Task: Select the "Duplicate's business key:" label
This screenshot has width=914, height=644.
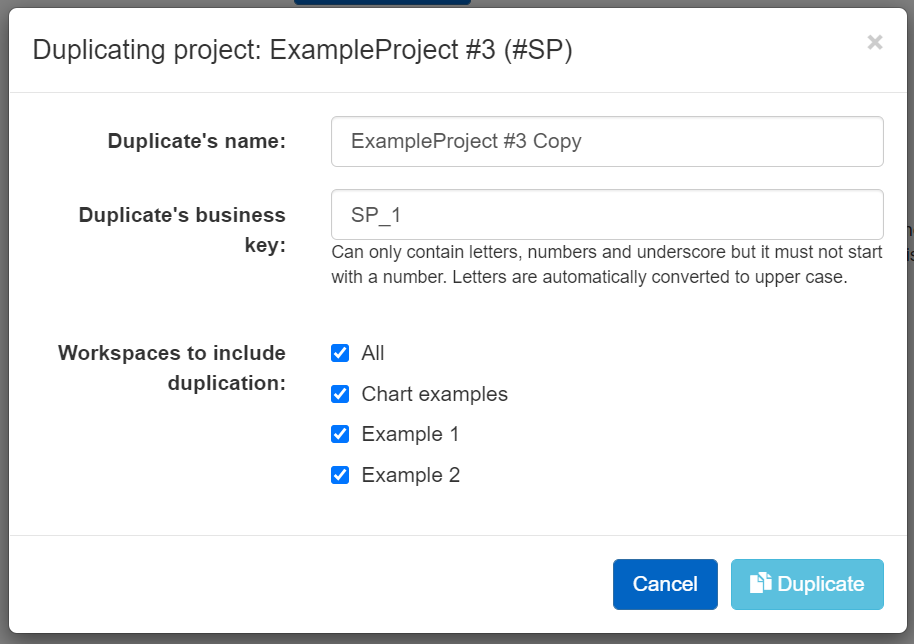Action: tap(182, 229)
